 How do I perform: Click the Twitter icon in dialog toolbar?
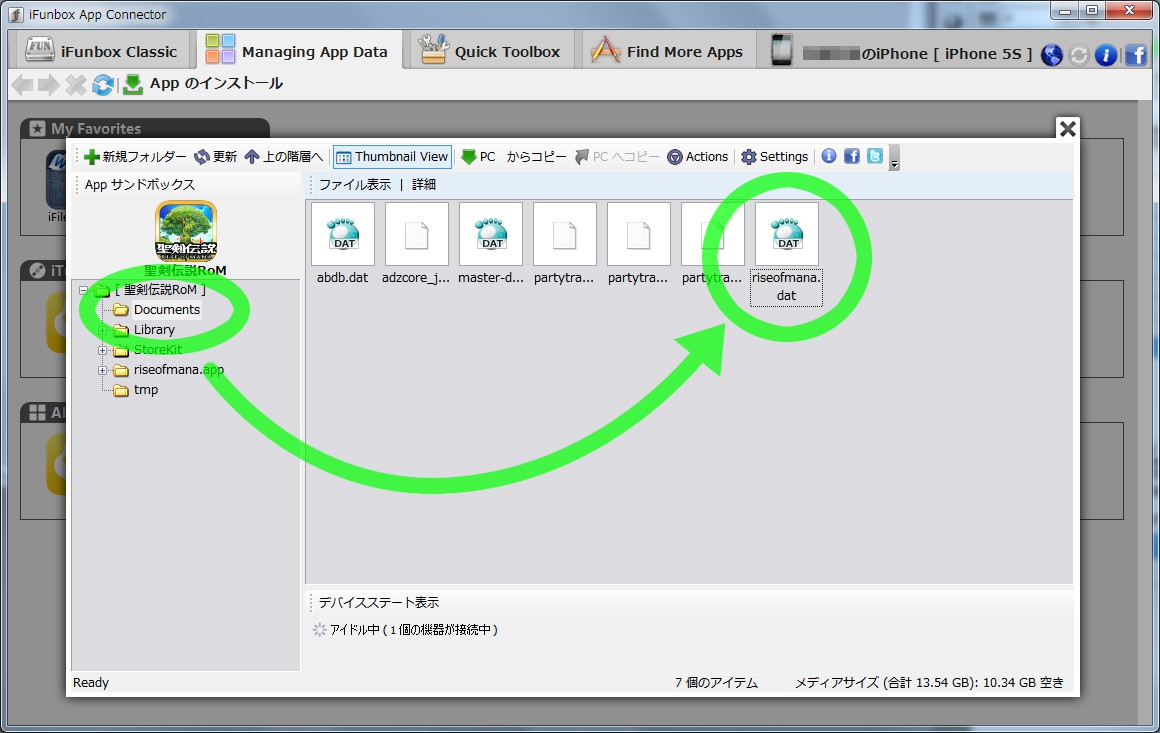click(x=875, y=156)
